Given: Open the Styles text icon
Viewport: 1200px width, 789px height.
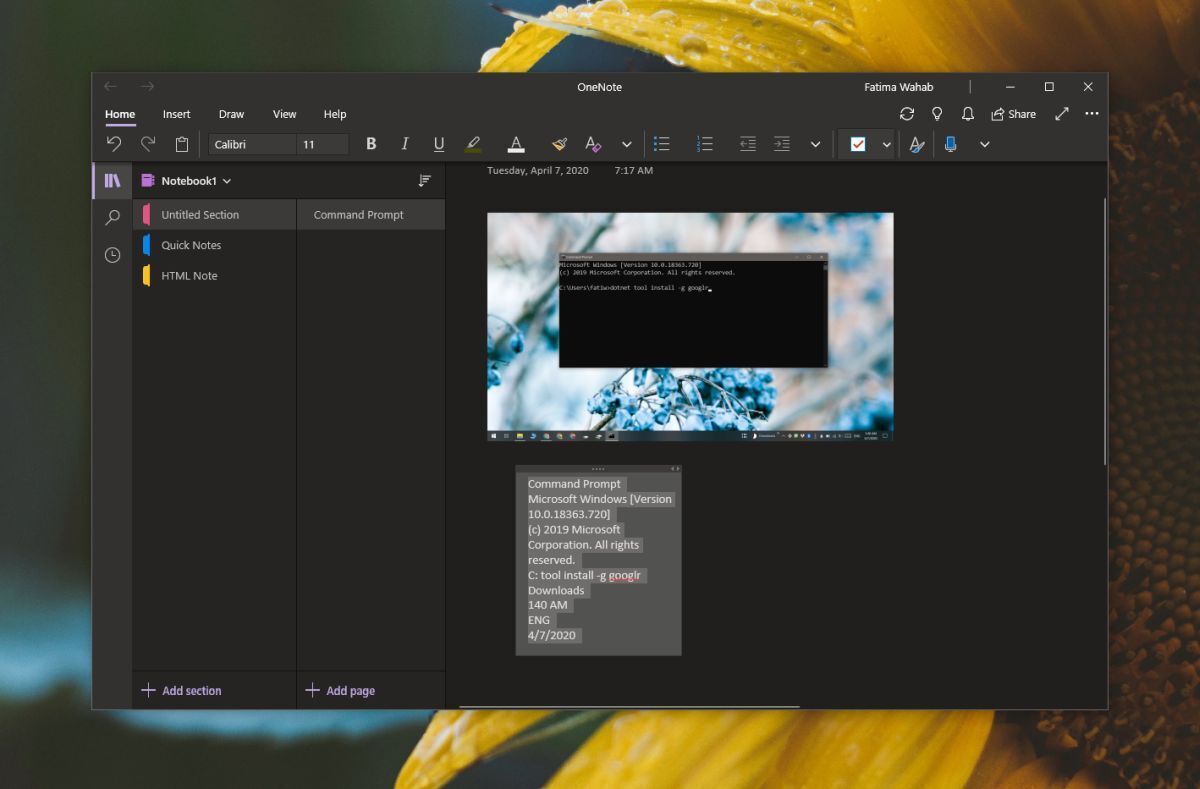Looking at the screenshot, I should (x=917, y=144).
